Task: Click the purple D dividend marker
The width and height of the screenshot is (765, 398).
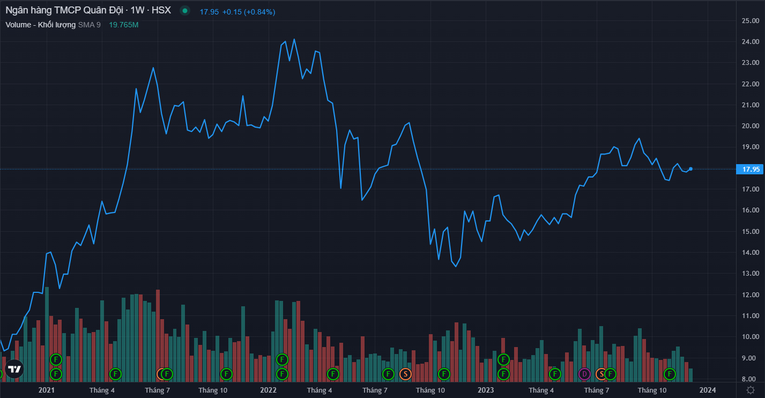Action: point(584,374)
